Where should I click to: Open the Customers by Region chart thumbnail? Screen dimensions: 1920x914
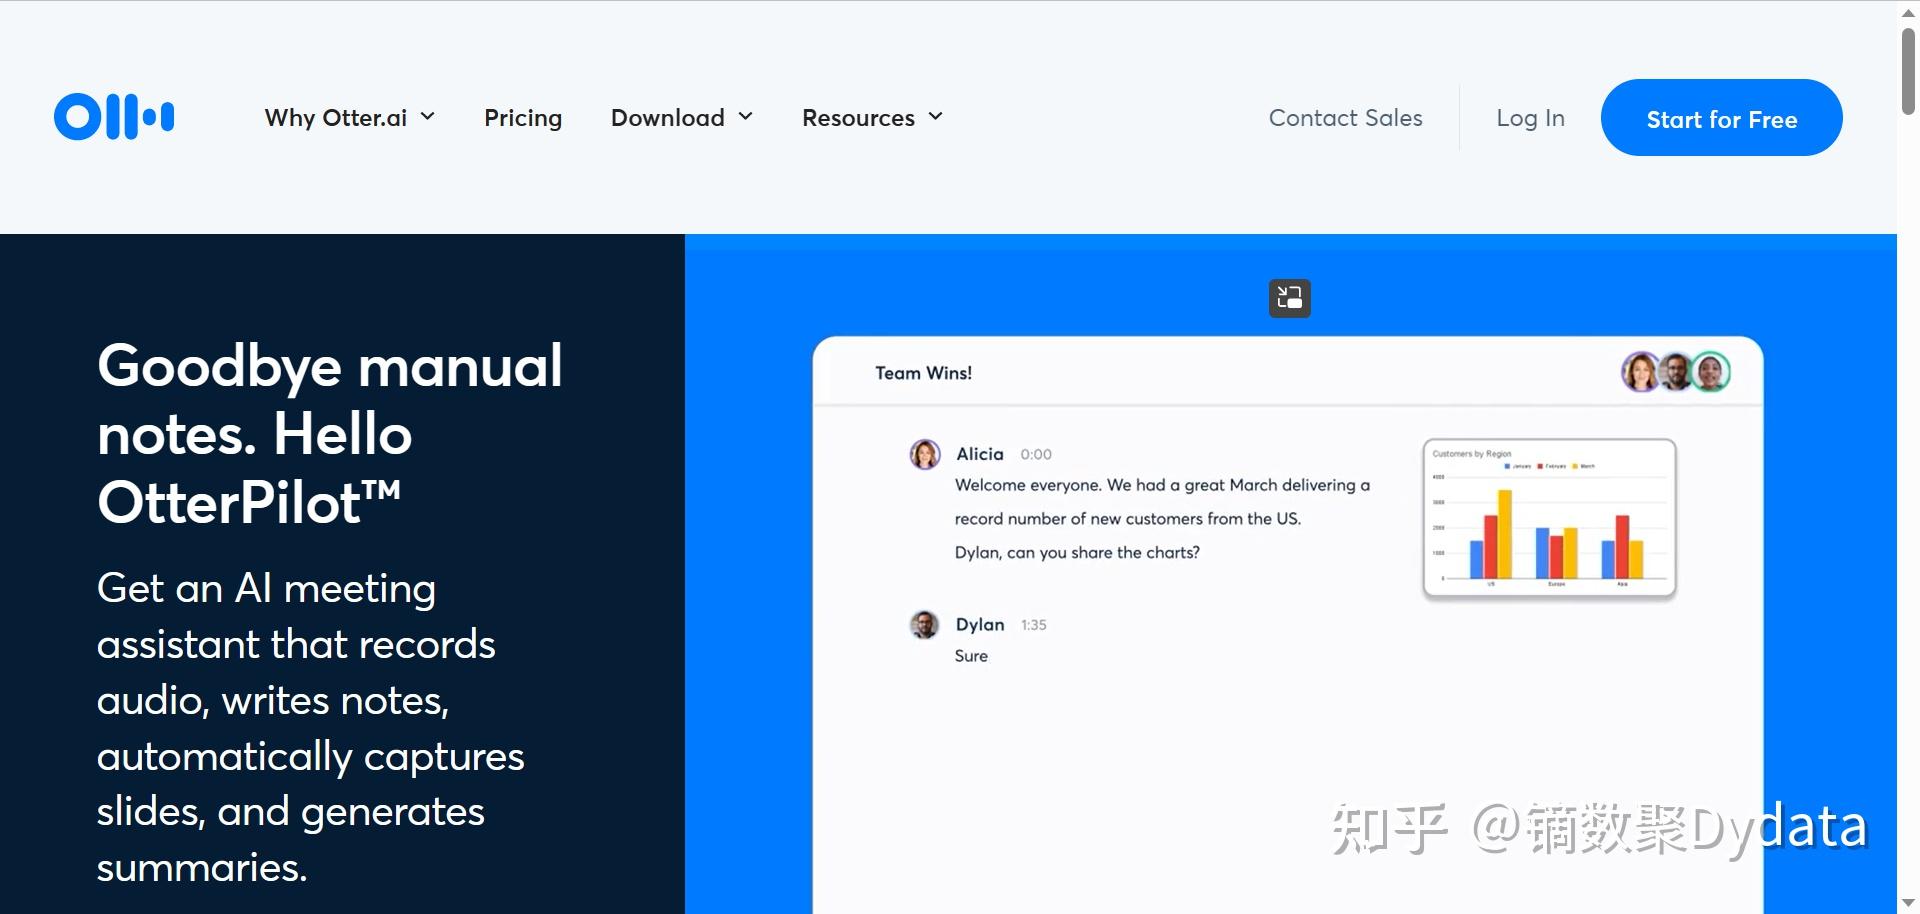[x=1549, y=519]
